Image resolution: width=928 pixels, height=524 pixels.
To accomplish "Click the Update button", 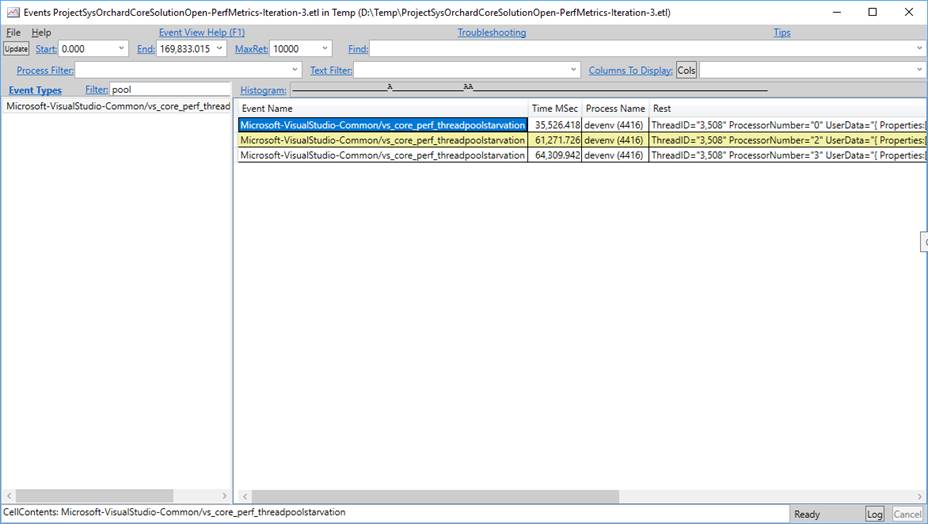I will [16, 49].
